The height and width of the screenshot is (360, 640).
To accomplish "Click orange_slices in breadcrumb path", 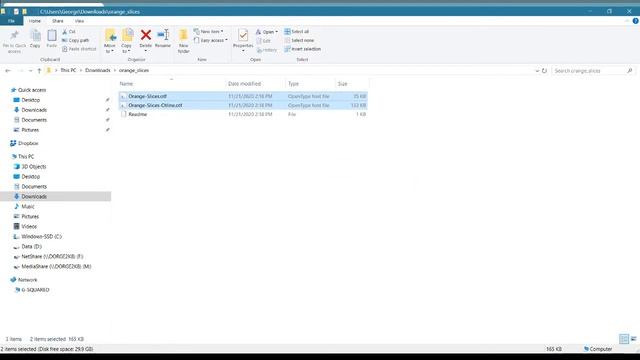I will (x=134, y=70).
